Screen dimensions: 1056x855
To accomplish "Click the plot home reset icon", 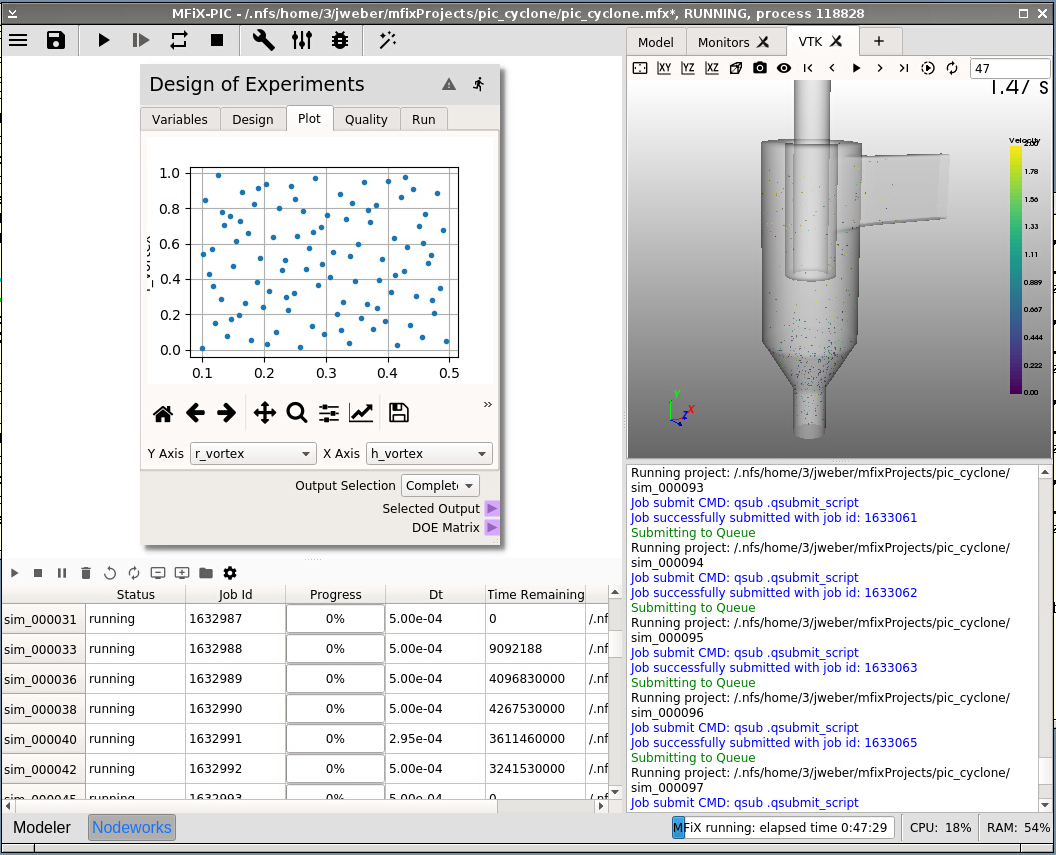I will [163, 412].
